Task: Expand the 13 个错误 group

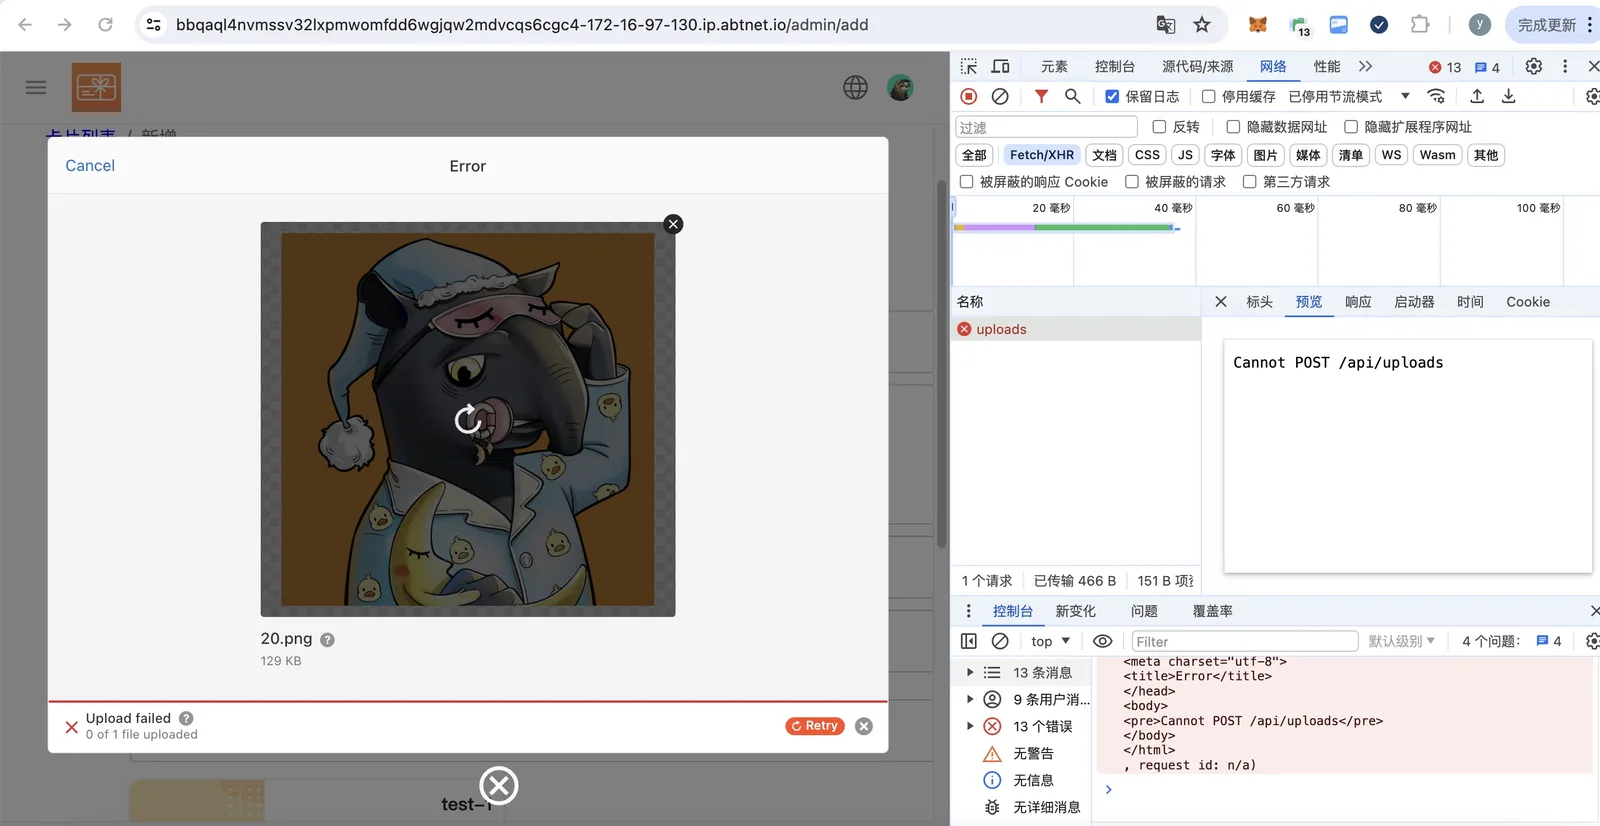Action: (x=970, y=726)
